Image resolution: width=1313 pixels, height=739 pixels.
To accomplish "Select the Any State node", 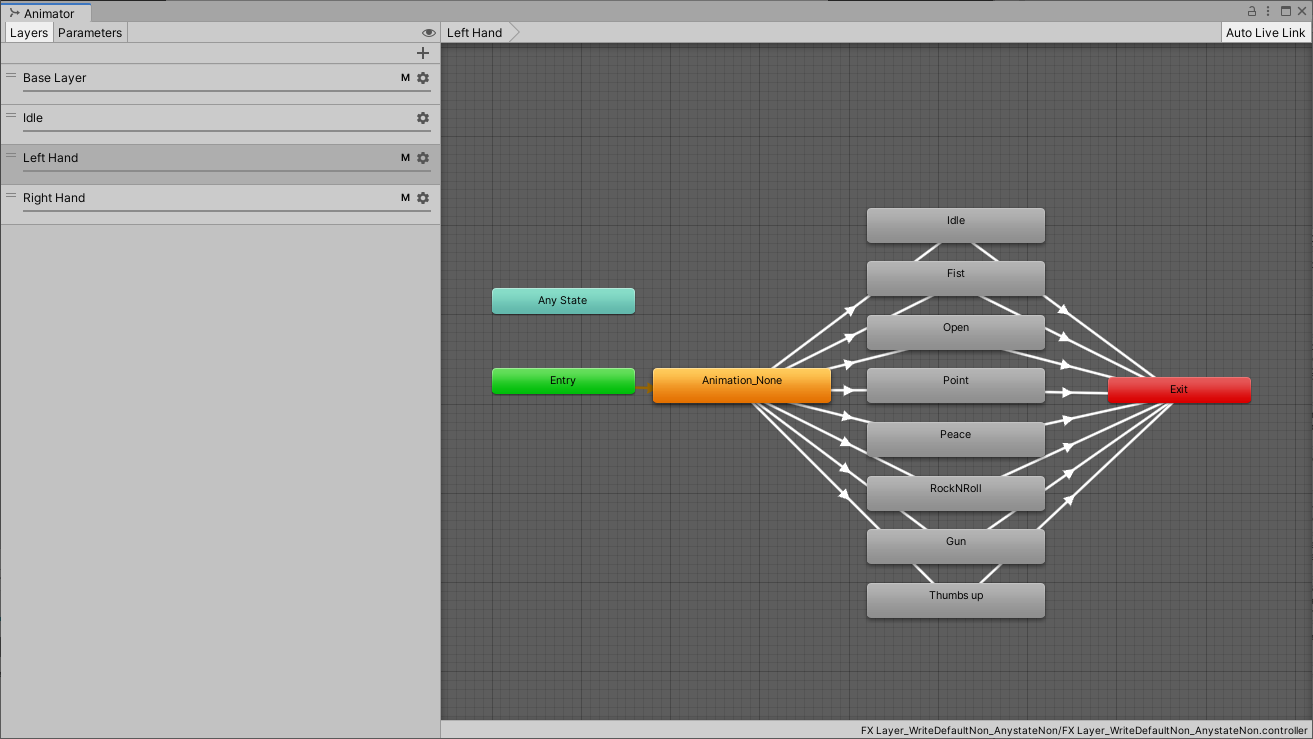I will pyautogui.click(x=563, y=301).
